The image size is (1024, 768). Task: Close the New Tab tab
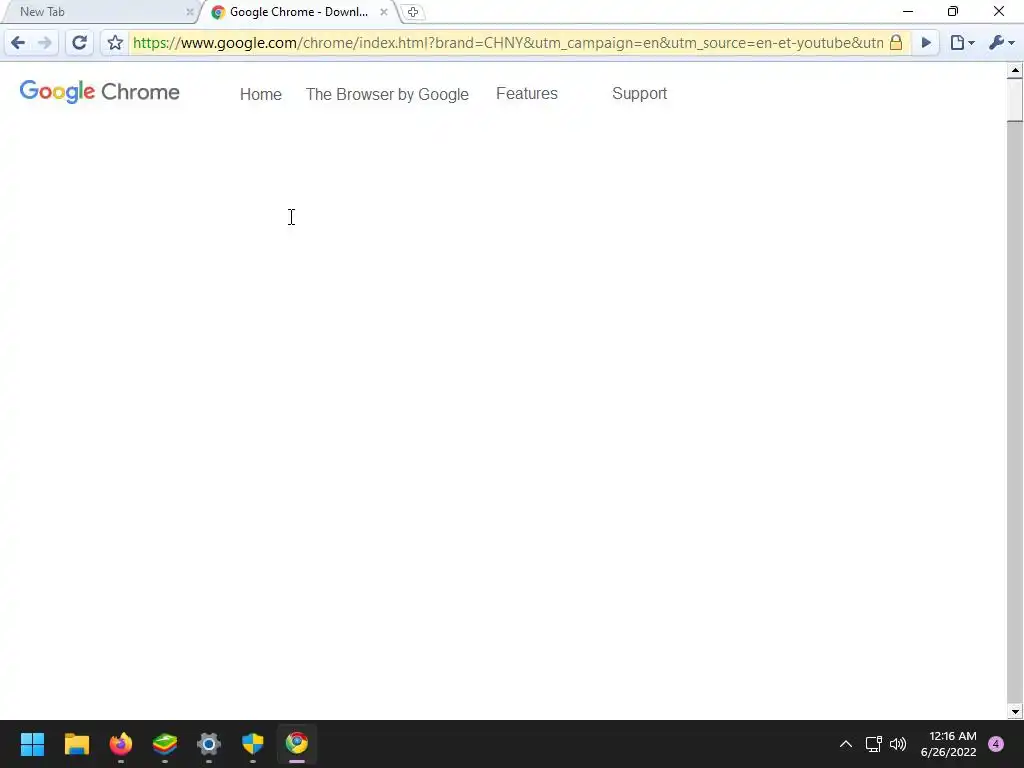click(189, 12)
